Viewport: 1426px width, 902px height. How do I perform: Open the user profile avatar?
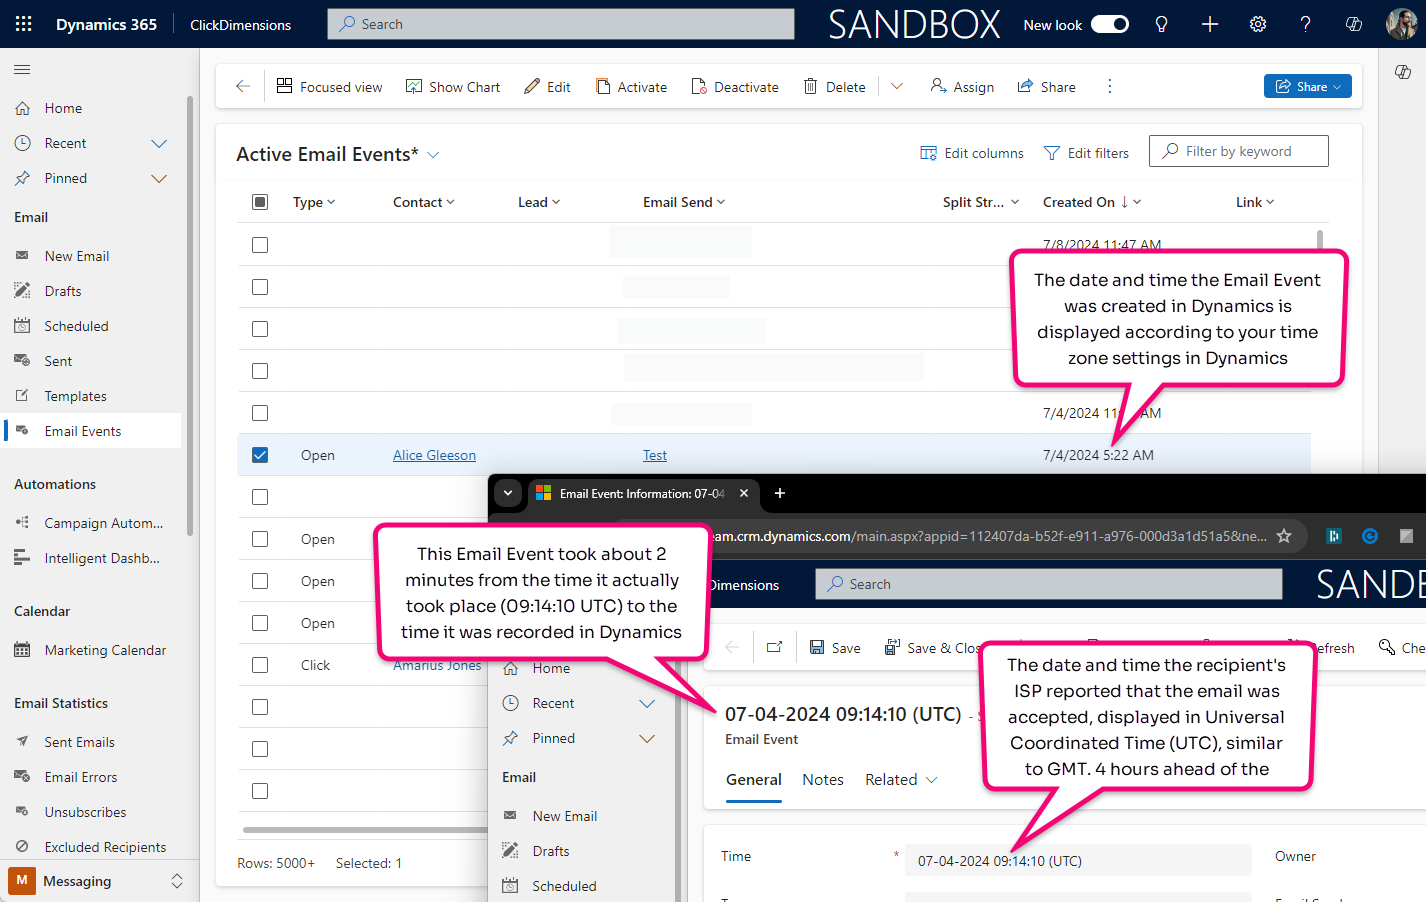1401,24
